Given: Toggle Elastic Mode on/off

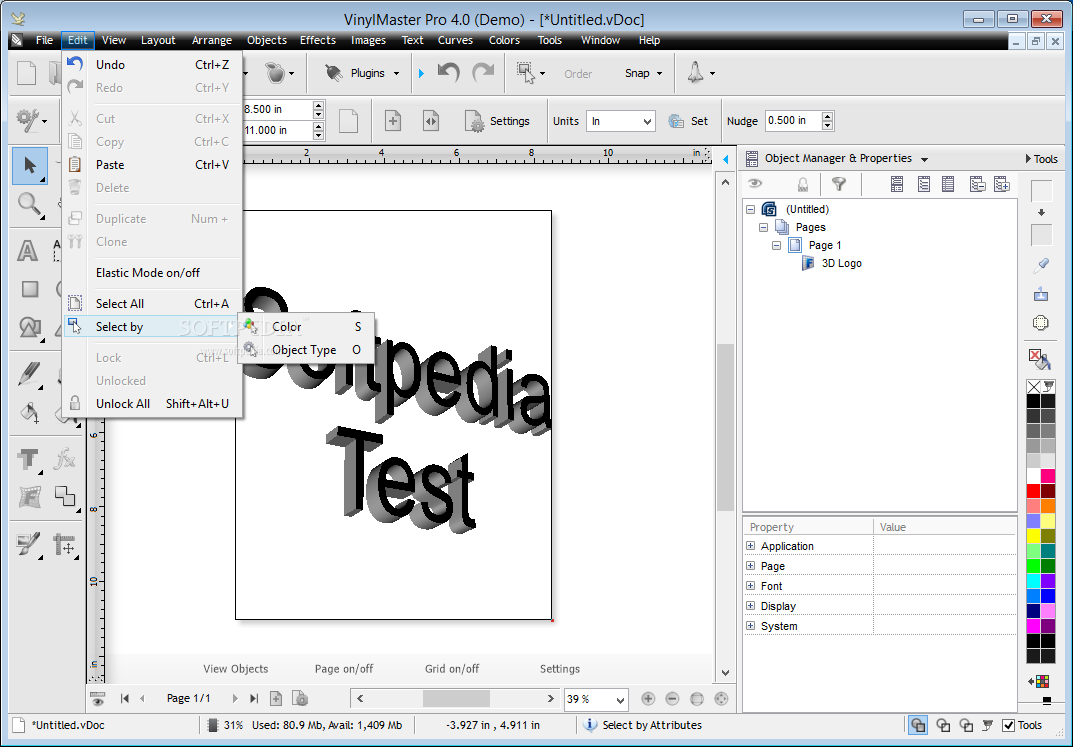Looking at the screenshot, I should click(x=148, y=273).
